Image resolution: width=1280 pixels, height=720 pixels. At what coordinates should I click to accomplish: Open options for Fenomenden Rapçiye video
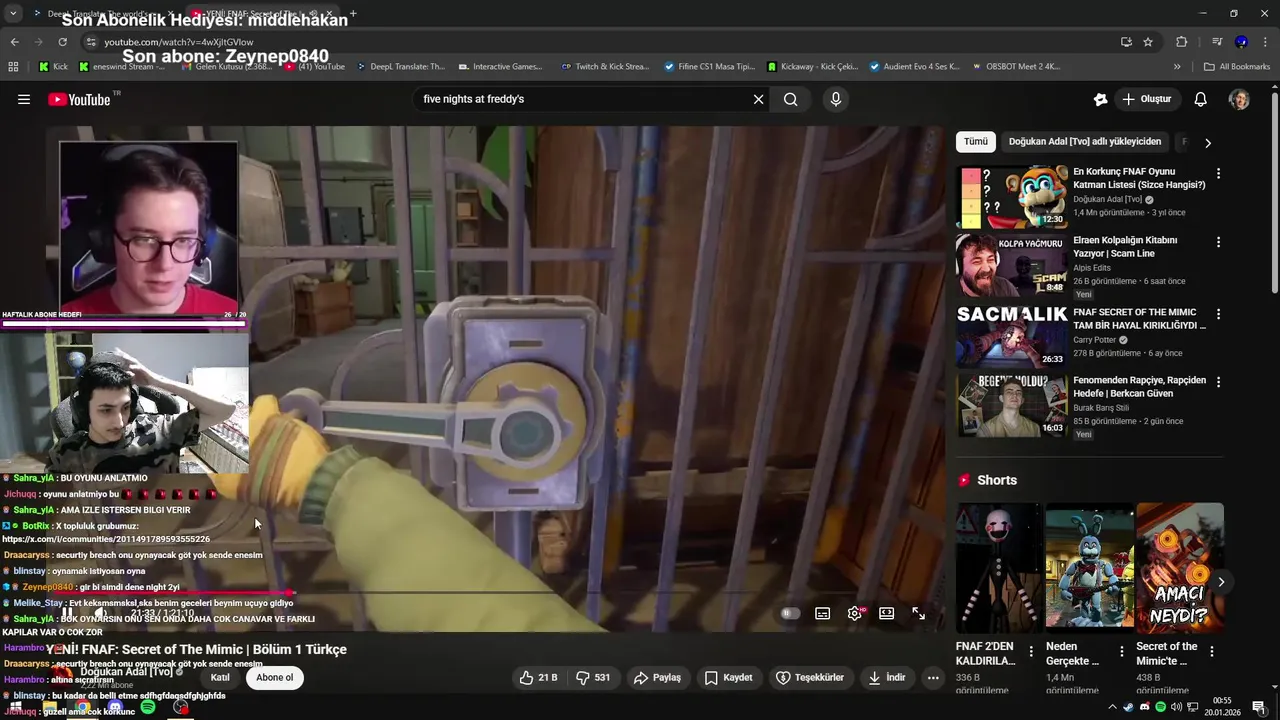click(x=1218, y=382)
